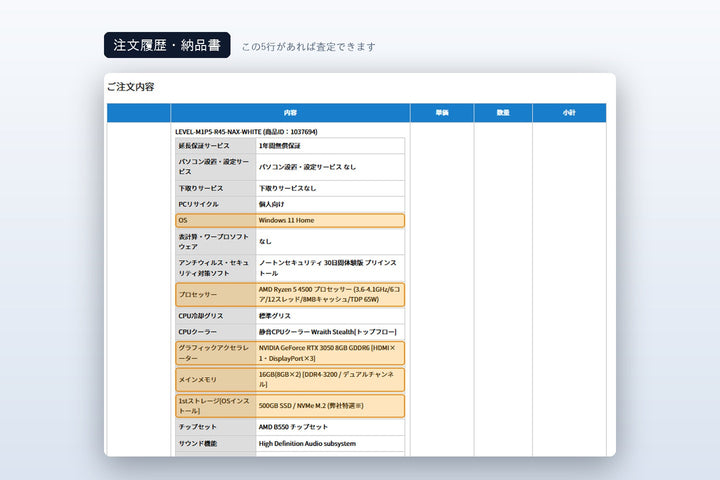Screen dimensions: 720x480
Task: Click the プロセッサー row label
Action: 197,294
